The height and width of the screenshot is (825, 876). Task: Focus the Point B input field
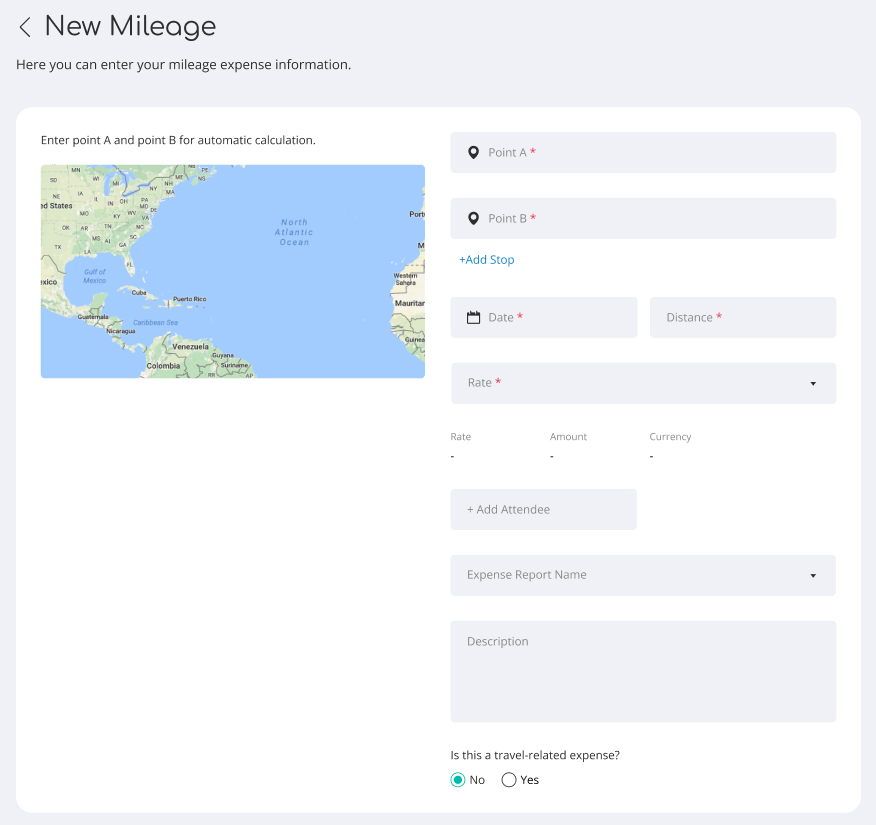[643, 218]
